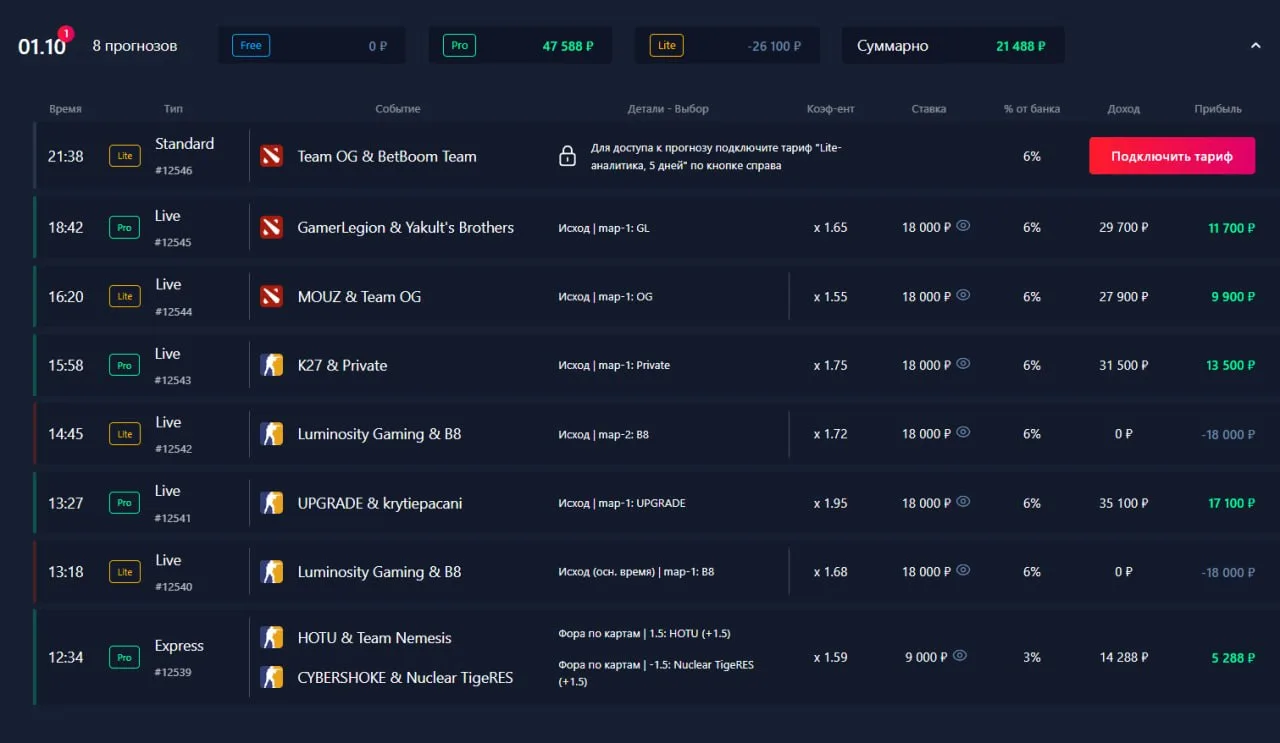Click the CS icon beside UPGRADE & krytiepacani
The height and width of the screenshot is (743, 1280).
click(x=271, y=503)
